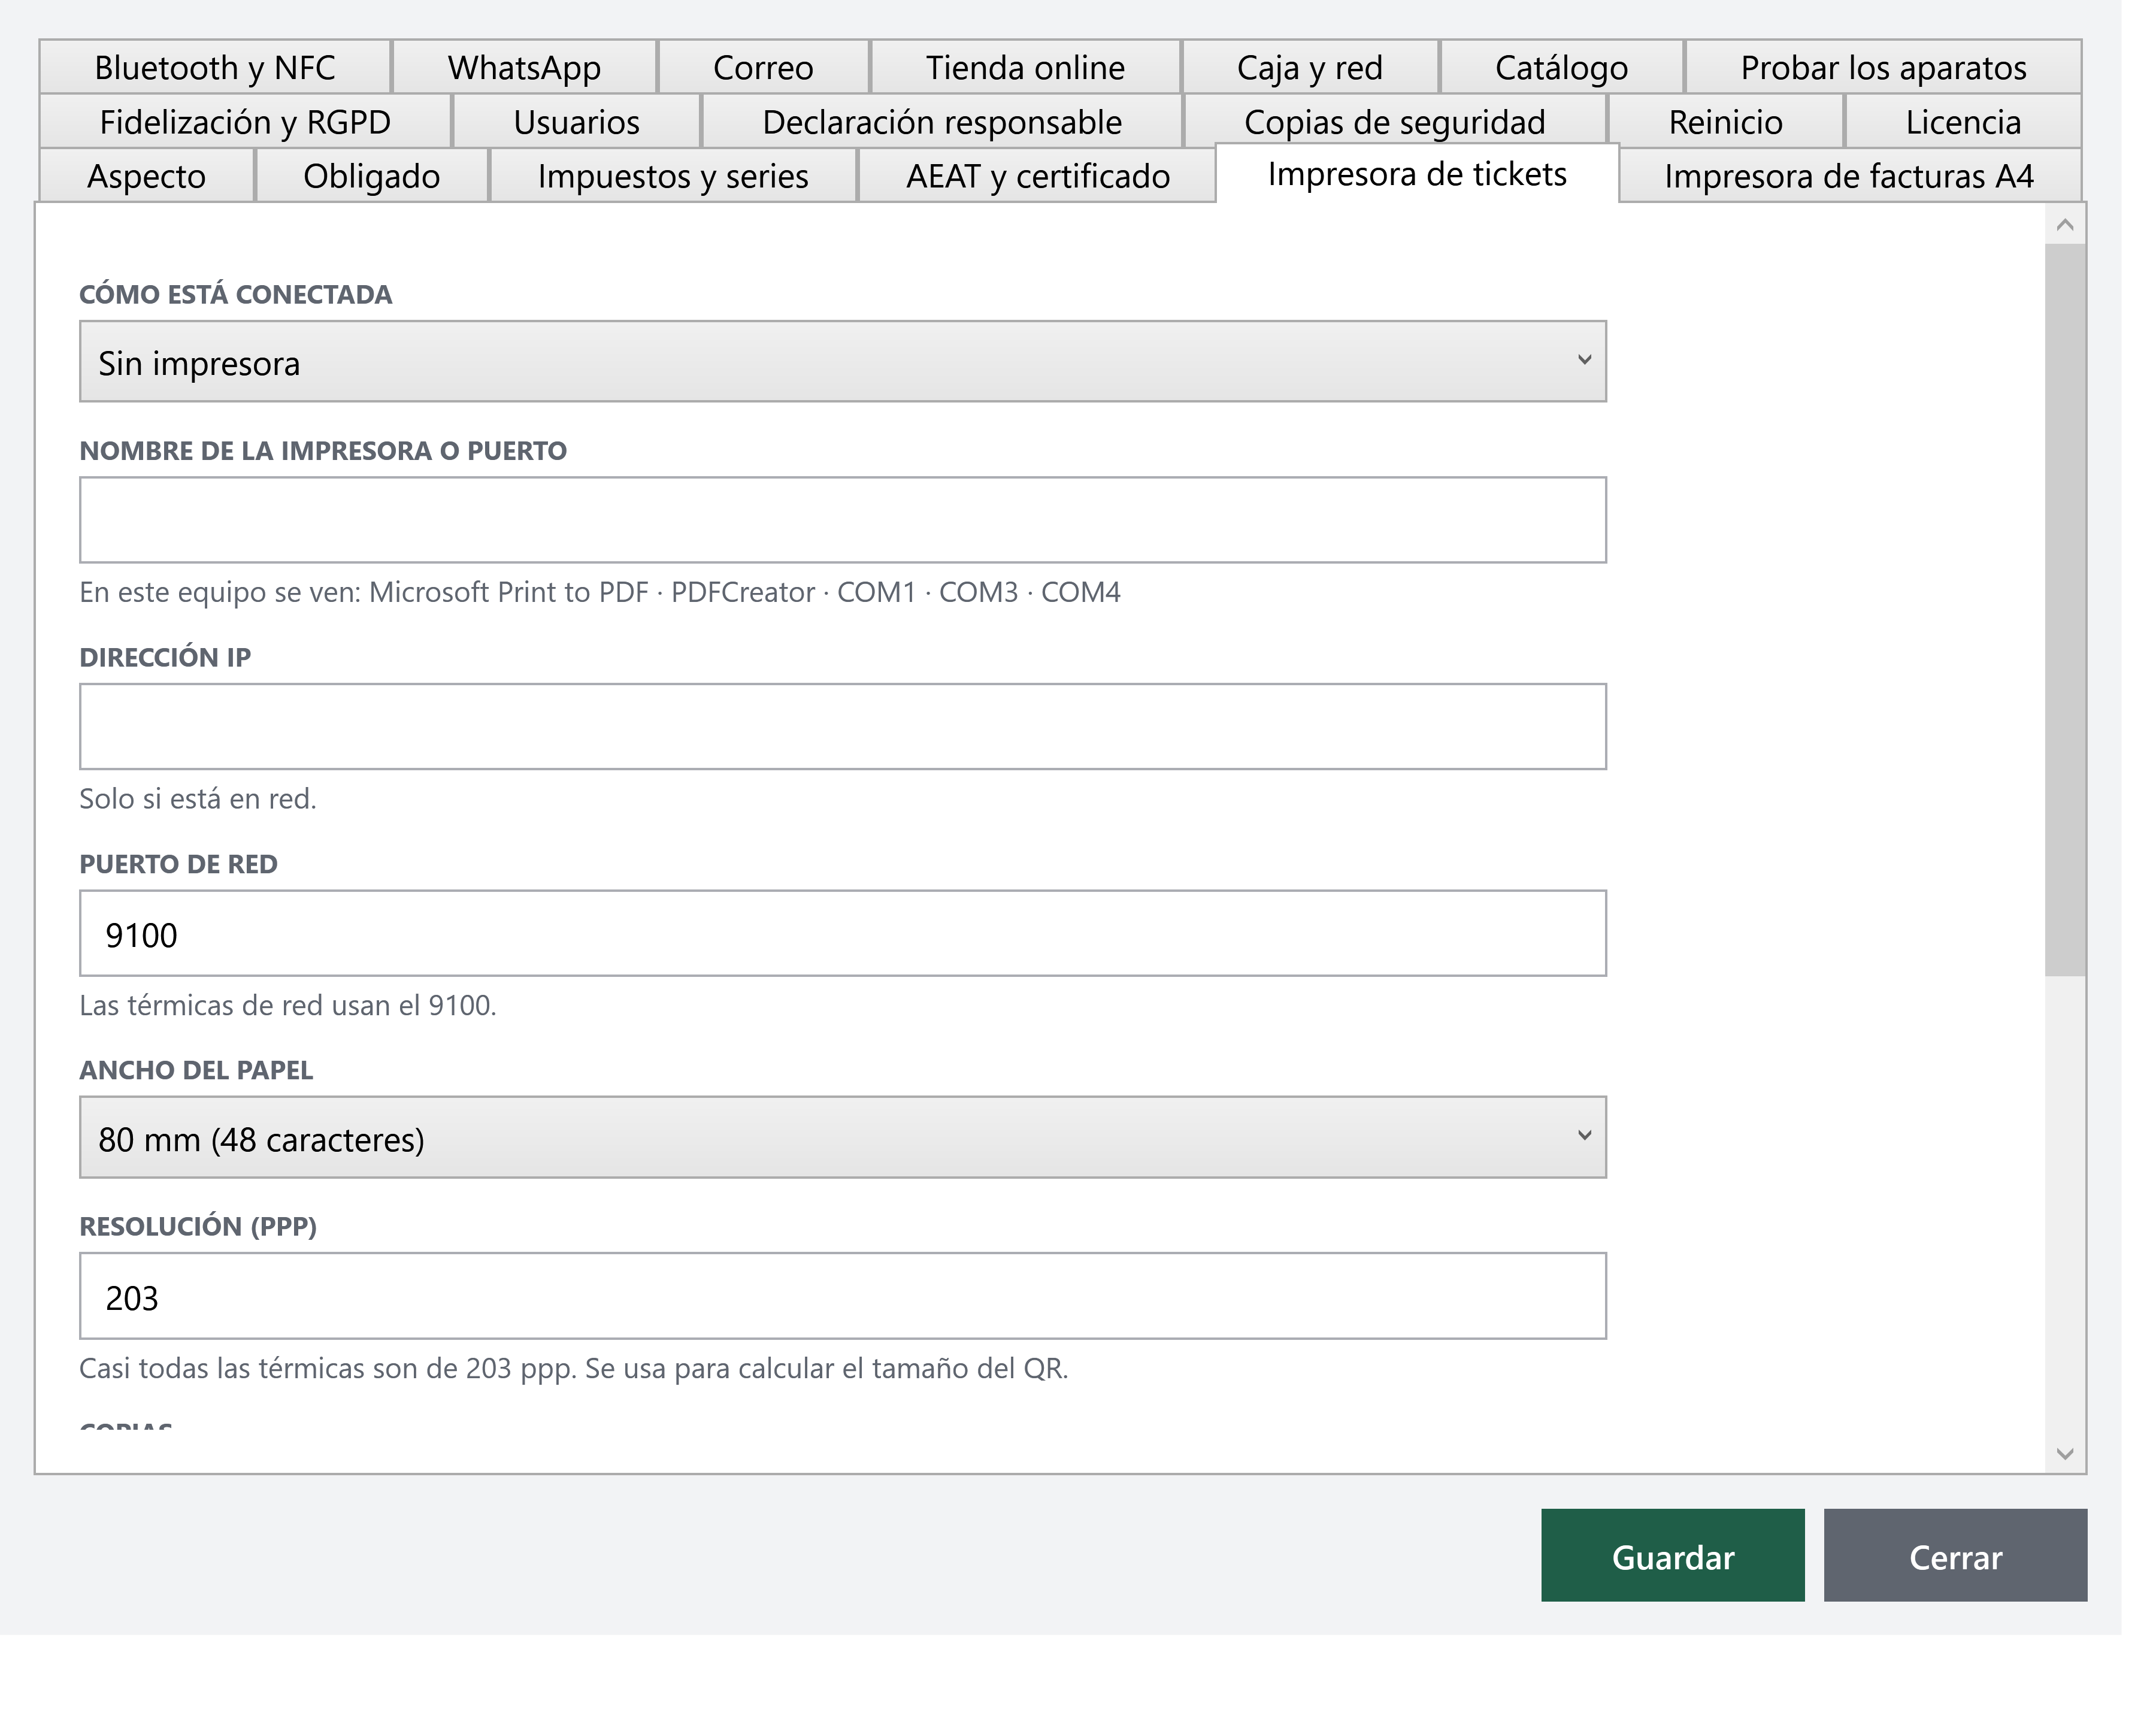Go to Impresora de facturas A4 tab

[1849, 176]
